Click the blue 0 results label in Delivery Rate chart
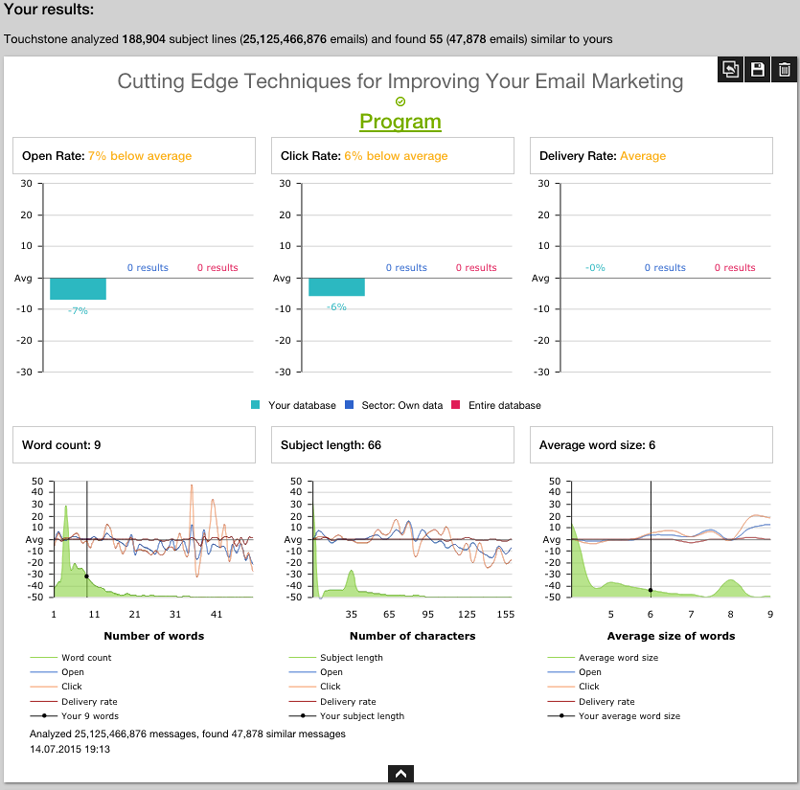800x790 pixels. [665, 267]
